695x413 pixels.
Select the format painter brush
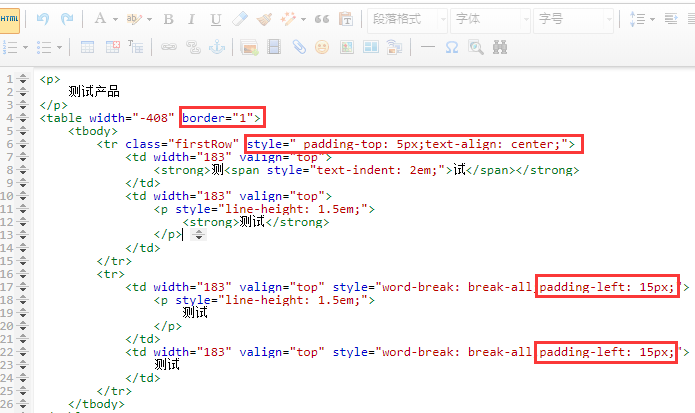pyautogui.click(x=264, y=19)
